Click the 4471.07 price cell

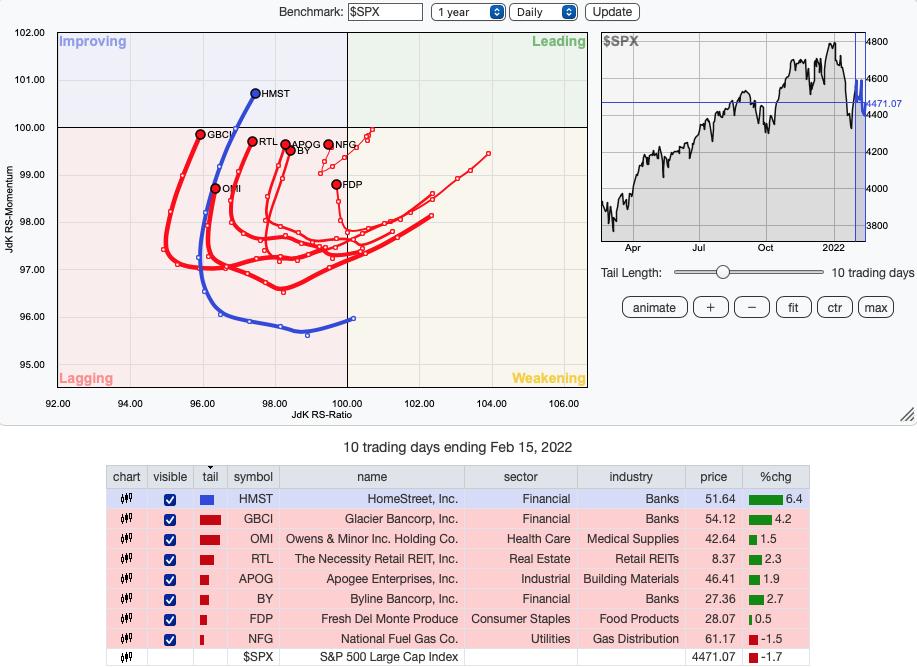click(713, 657)
